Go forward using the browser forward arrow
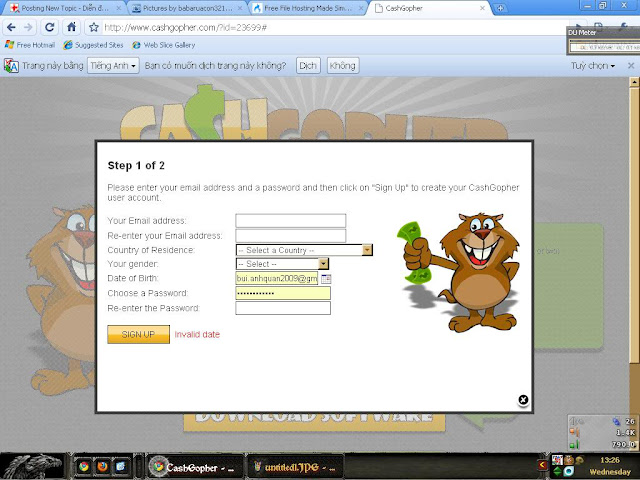 29,27
